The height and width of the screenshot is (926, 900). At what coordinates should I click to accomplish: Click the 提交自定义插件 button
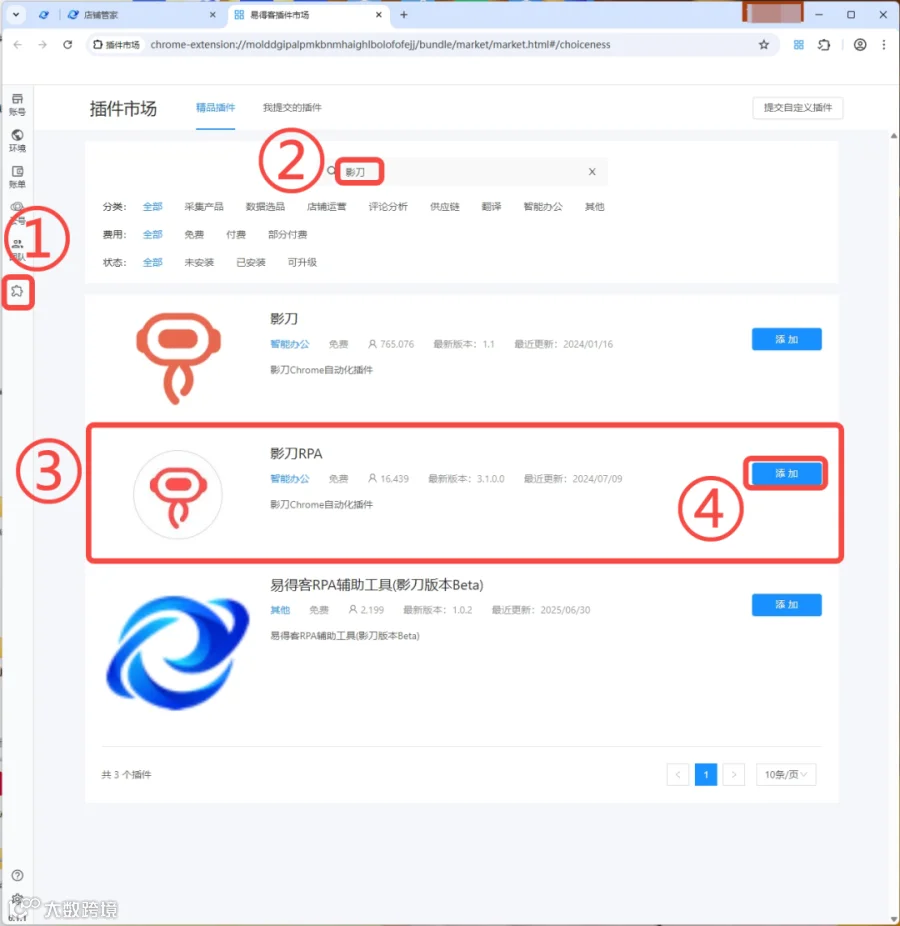coord(798,107)
